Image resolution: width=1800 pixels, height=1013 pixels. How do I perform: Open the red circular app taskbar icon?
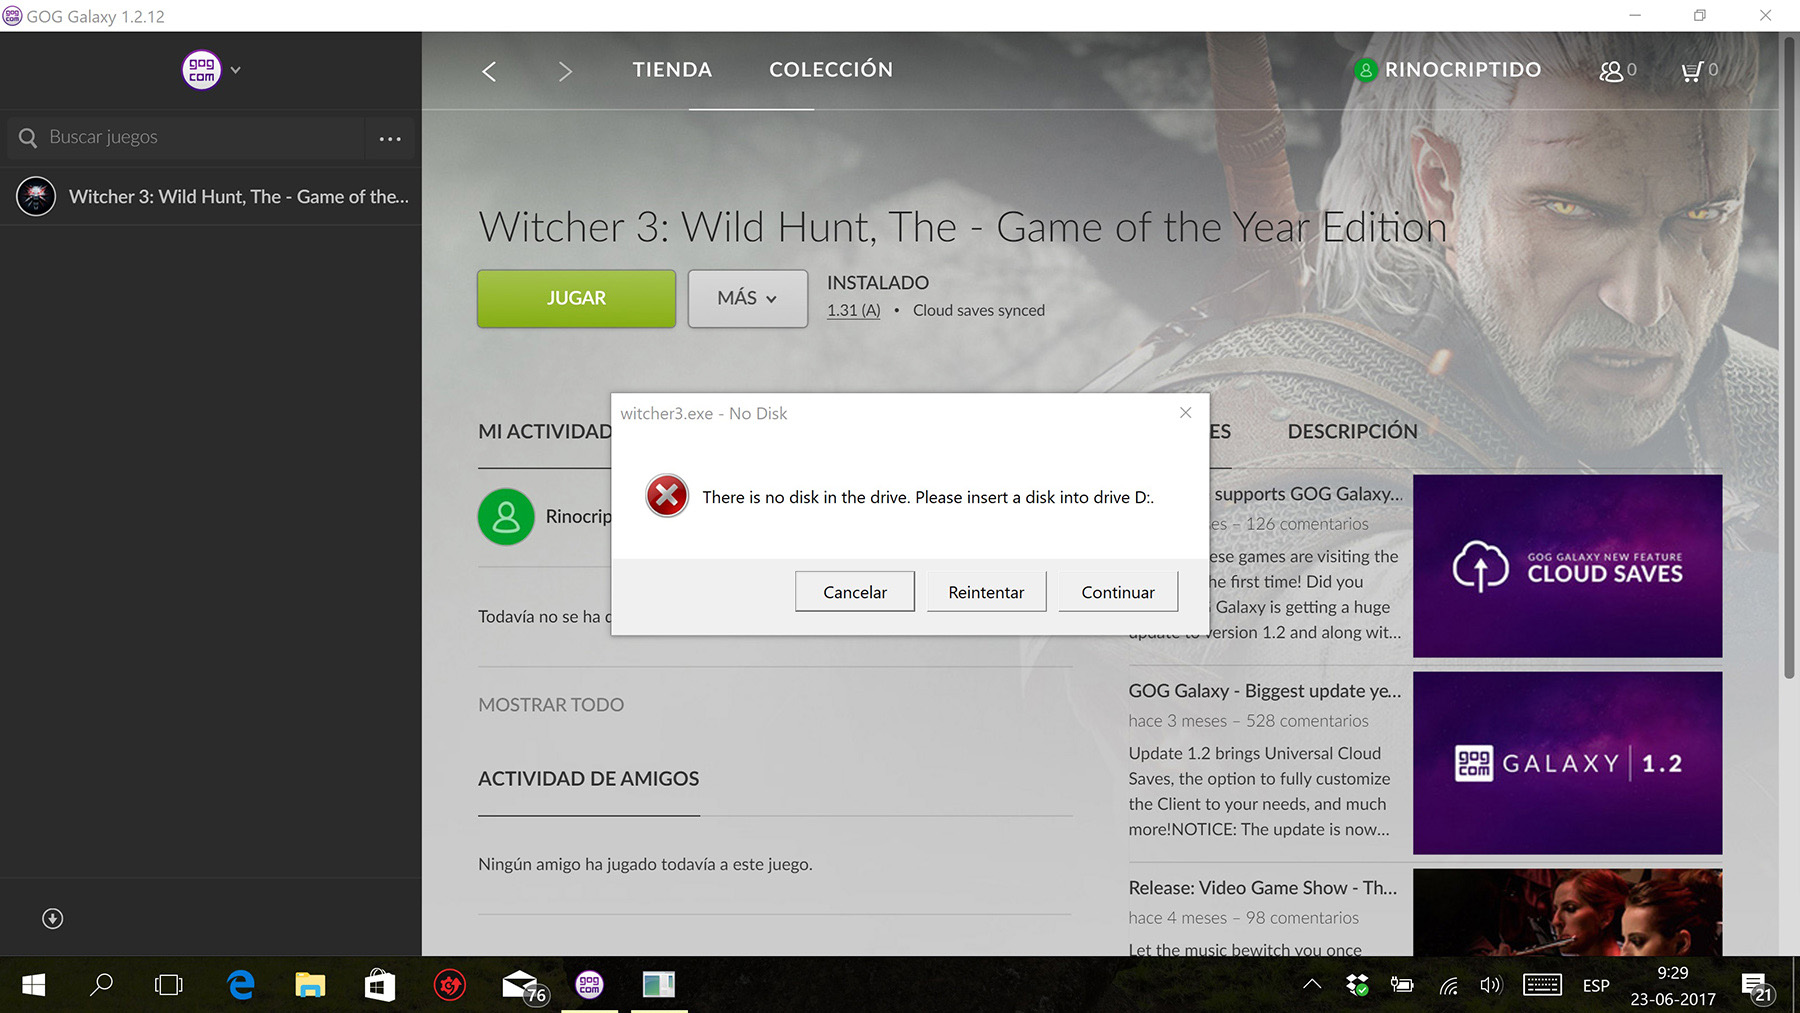[450, 985]
